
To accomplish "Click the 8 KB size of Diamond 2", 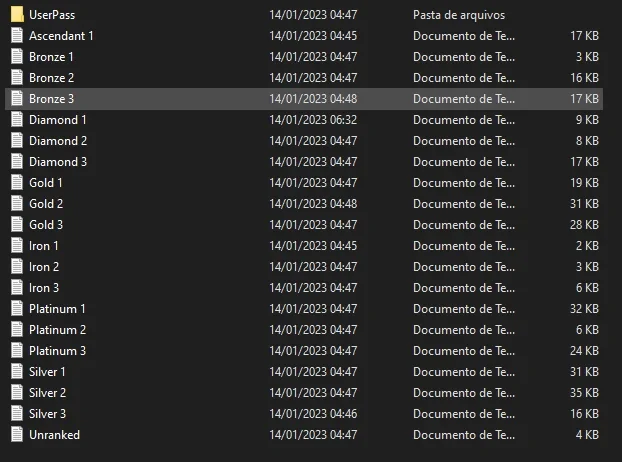I will (x=587, y=141).
